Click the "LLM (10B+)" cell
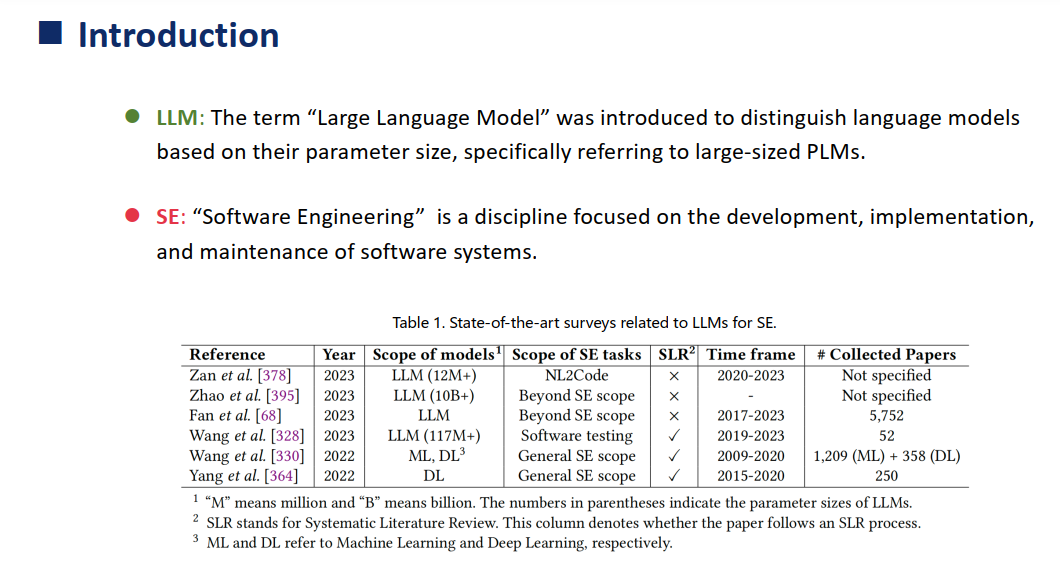The width and height of the screenshot is (1060, 568). tap(434, 396)
